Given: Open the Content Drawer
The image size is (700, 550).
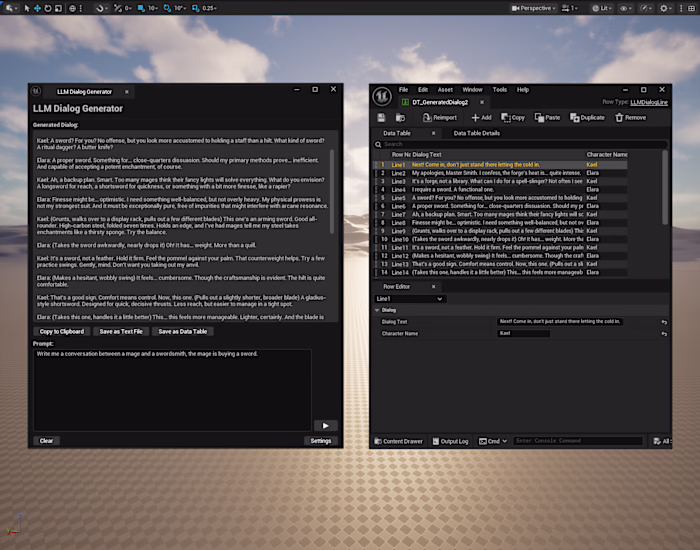Looking at the screenshot, I should (x=398, y=441).
